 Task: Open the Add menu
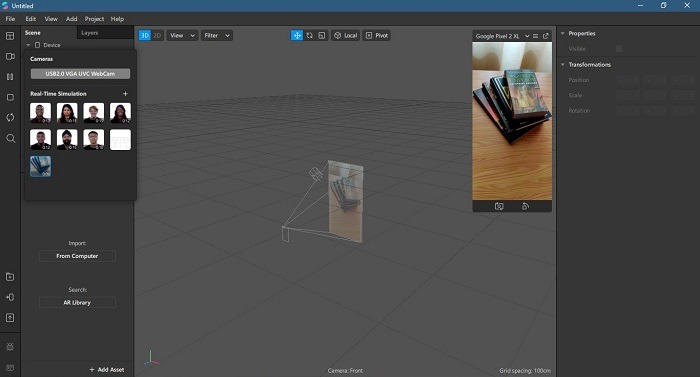click(71, 19)
